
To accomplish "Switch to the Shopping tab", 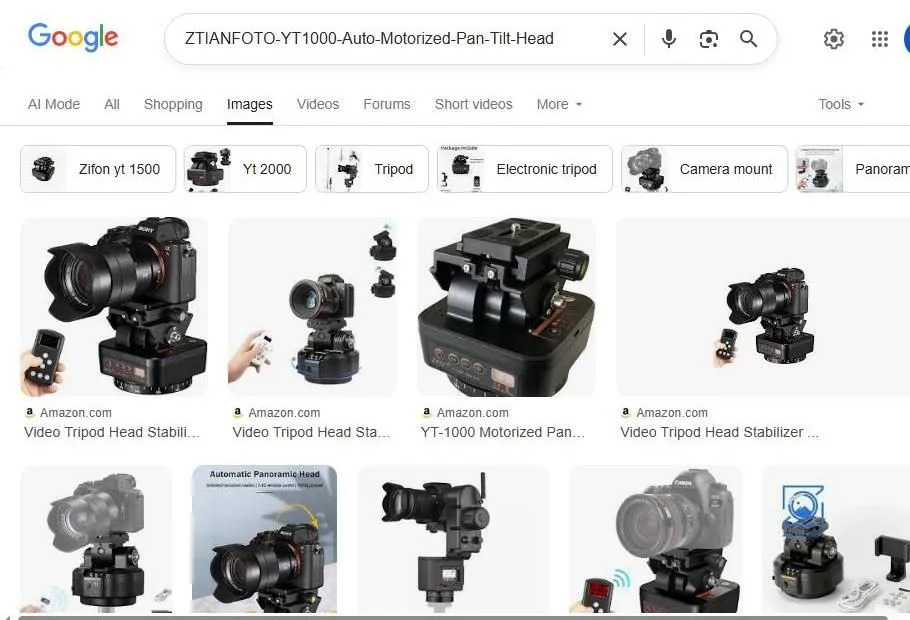I will (172, 104).
